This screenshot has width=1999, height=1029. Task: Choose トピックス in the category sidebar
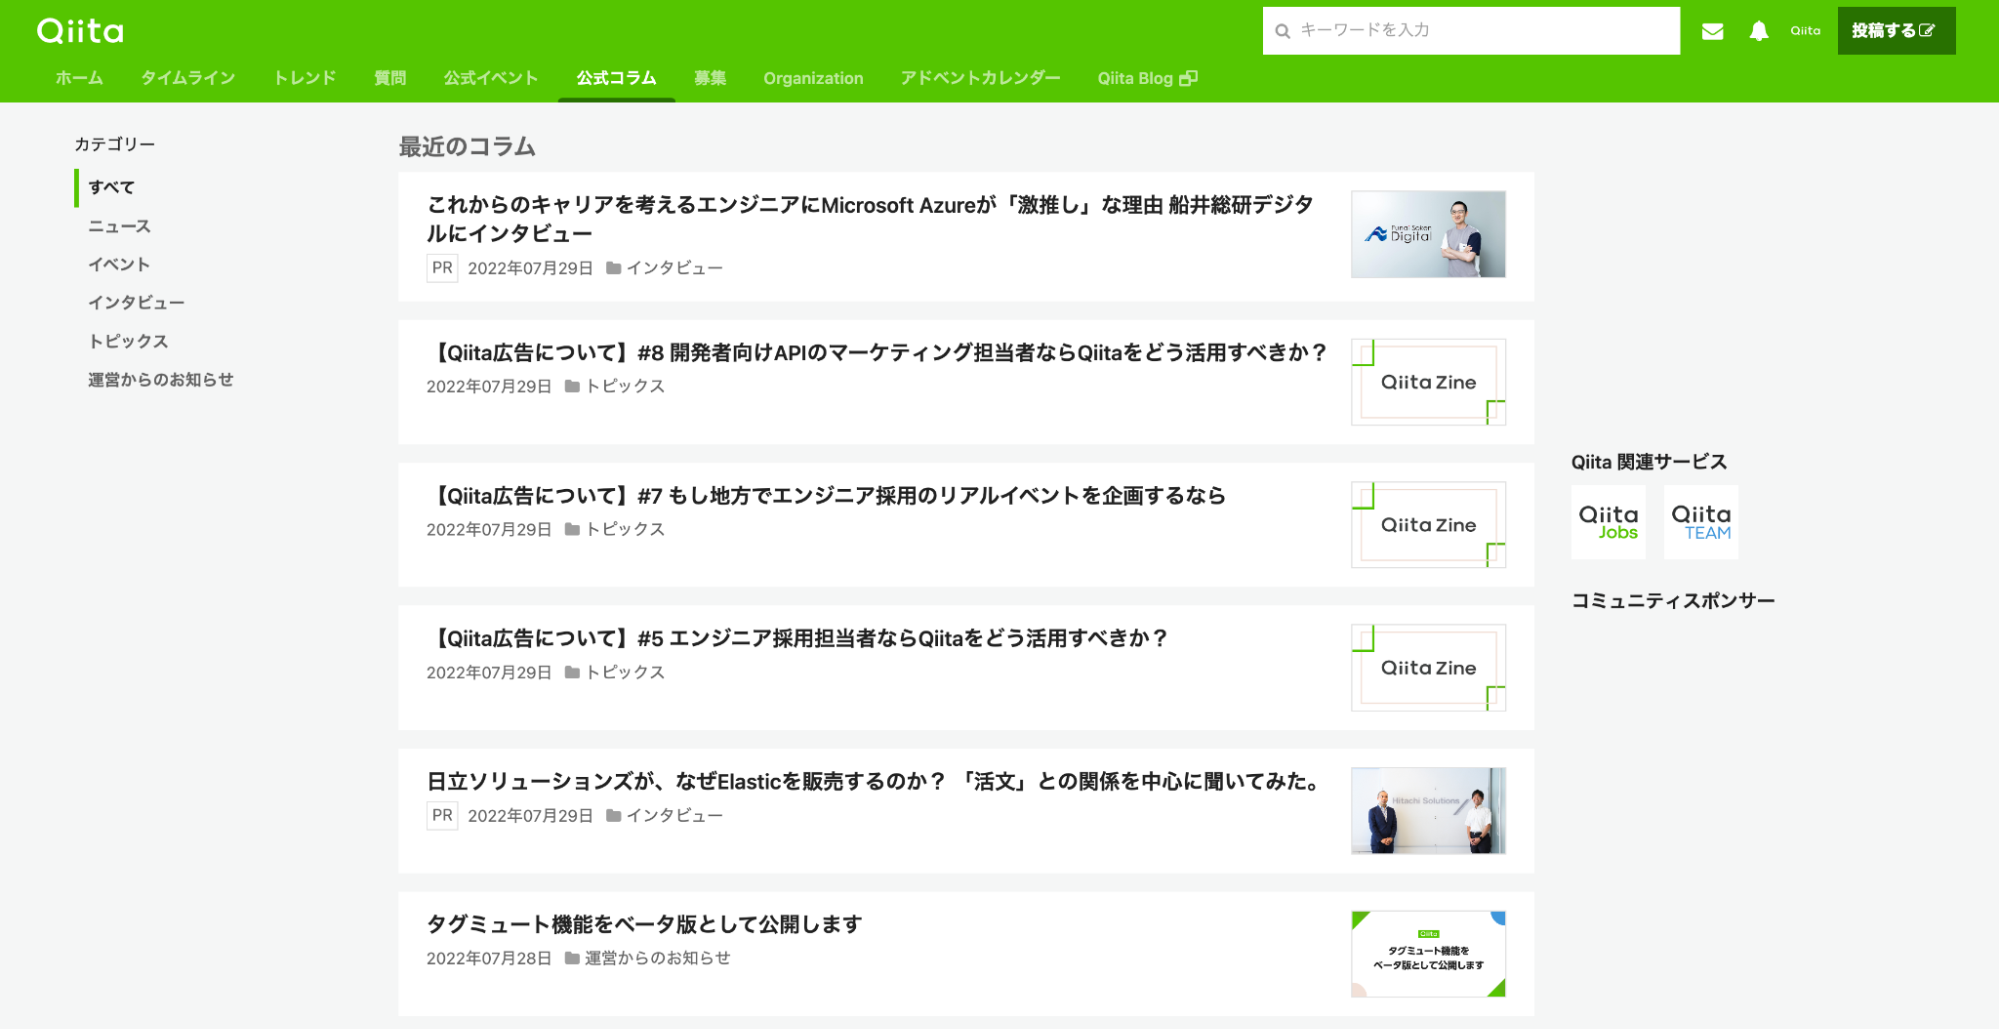click(128, 341)
